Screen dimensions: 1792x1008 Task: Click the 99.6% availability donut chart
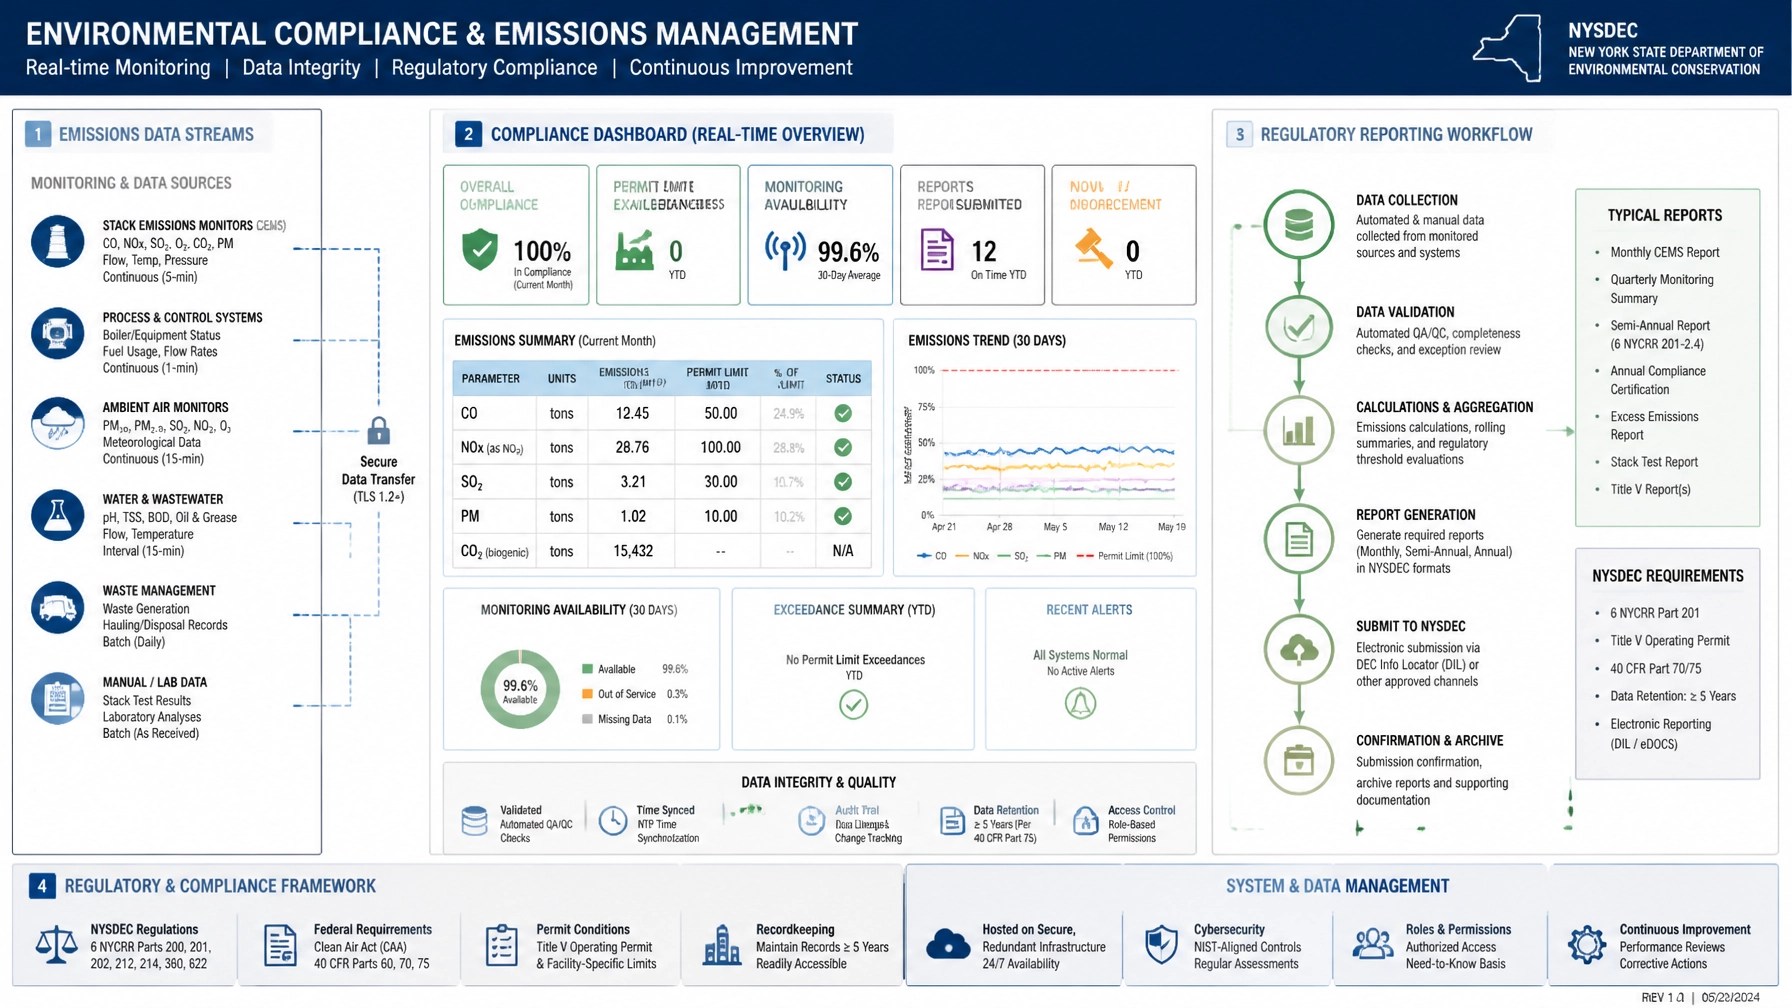[520, 689]
